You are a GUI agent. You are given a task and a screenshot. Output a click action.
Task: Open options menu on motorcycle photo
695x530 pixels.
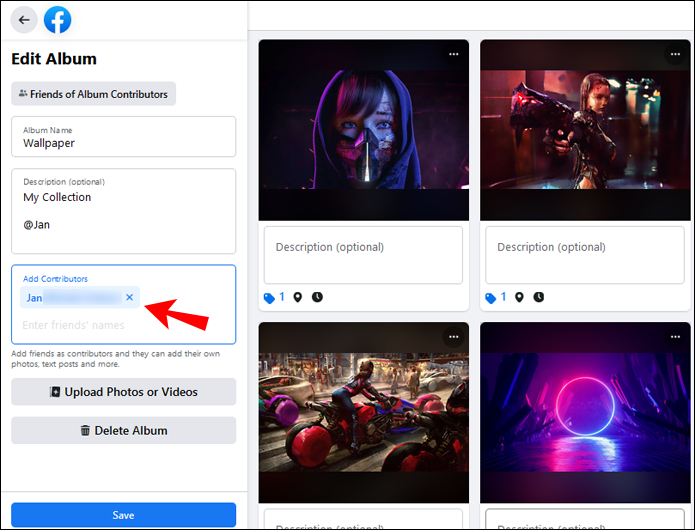point(453,337)
